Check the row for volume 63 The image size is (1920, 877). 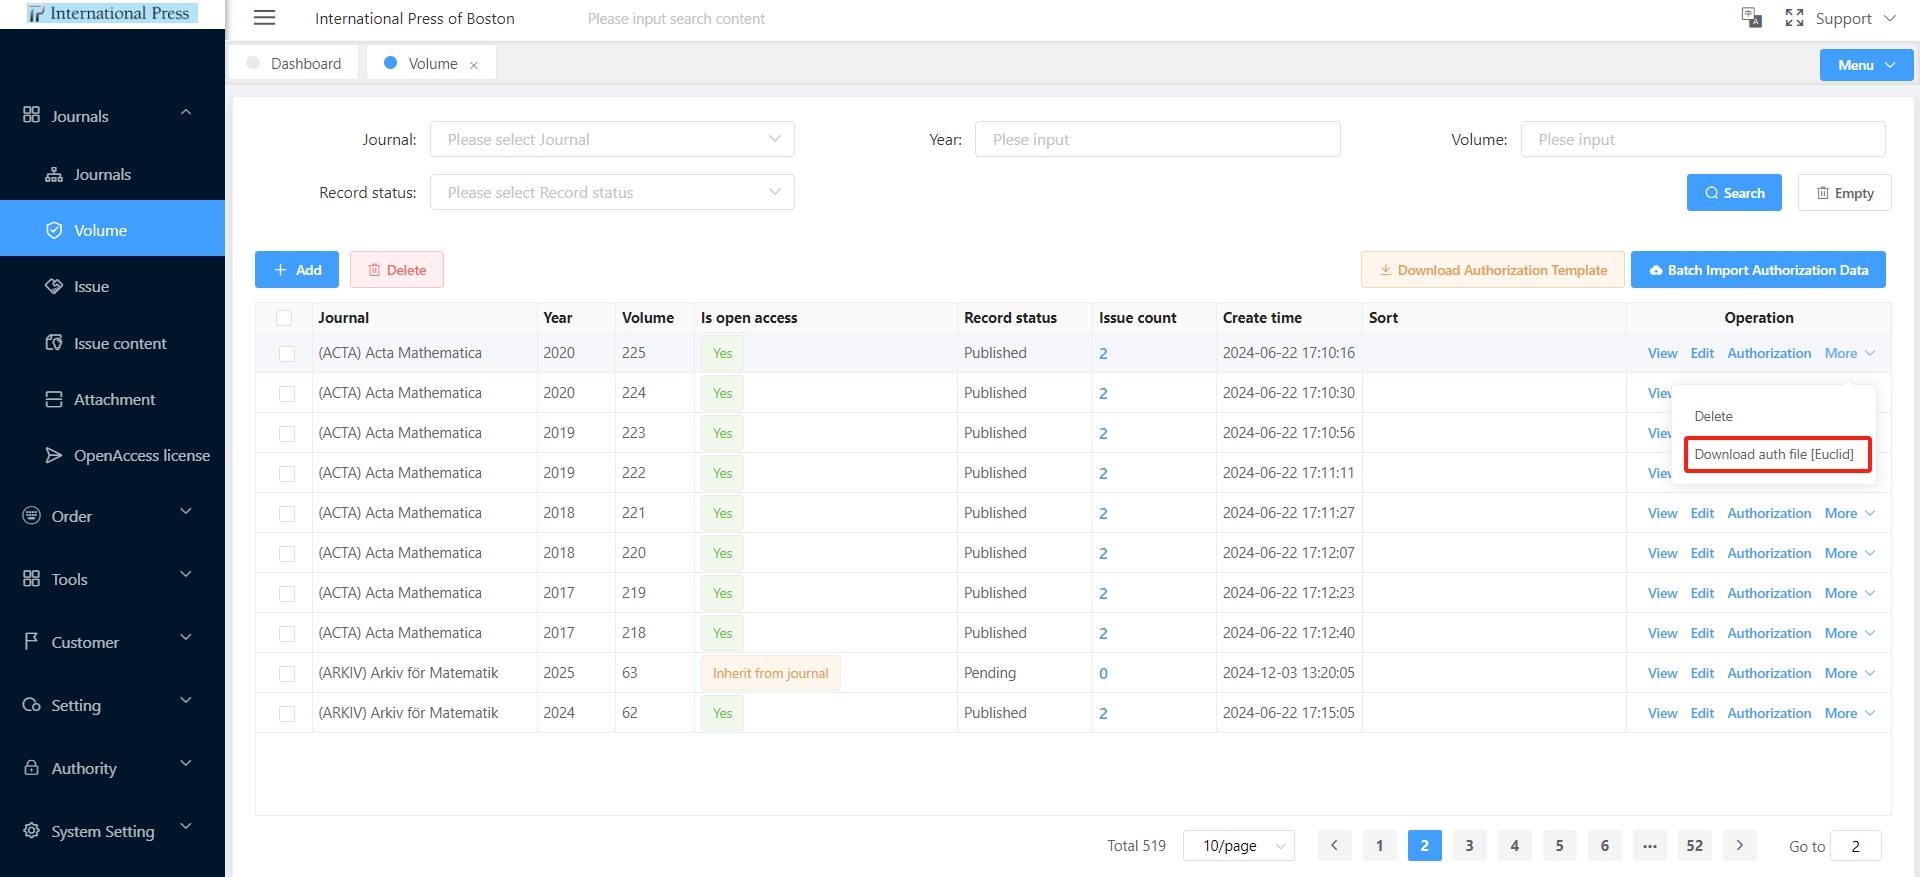287,674
